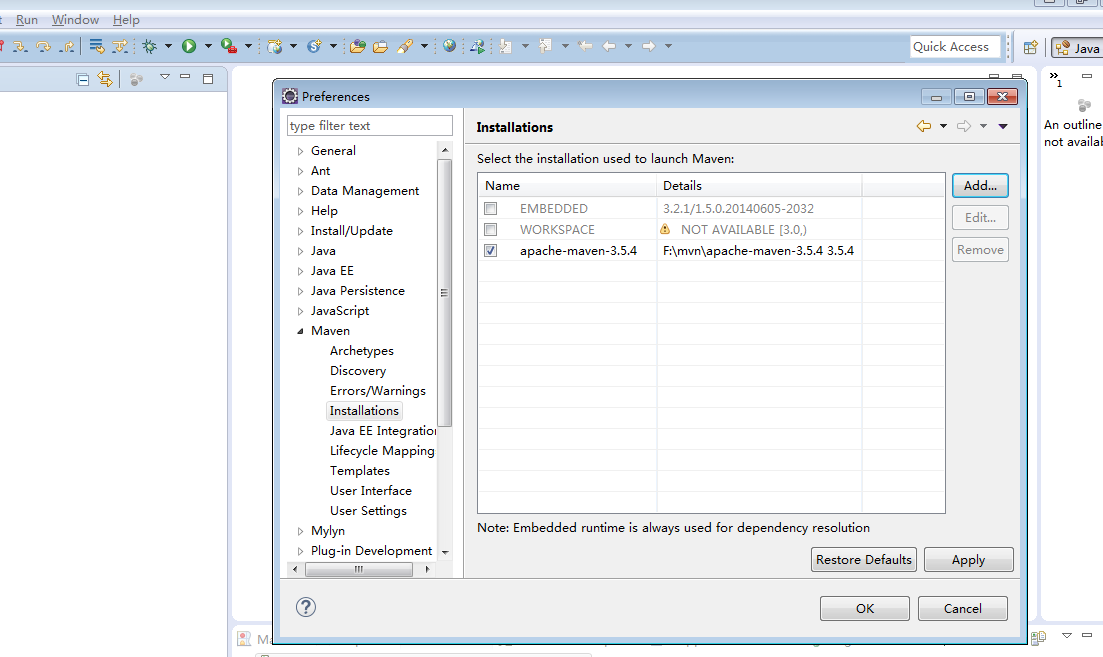Check the WORKSPACE installation checkbox

click(x=490, y=230)
